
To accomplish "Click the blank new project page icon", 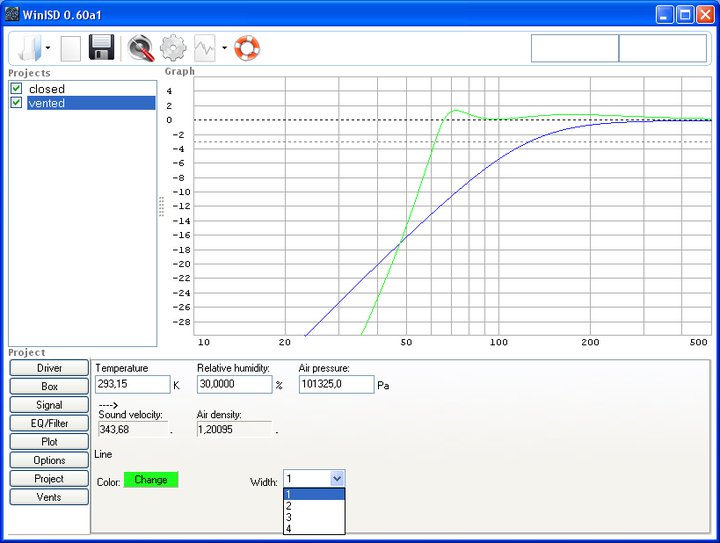I will (71, 48).
